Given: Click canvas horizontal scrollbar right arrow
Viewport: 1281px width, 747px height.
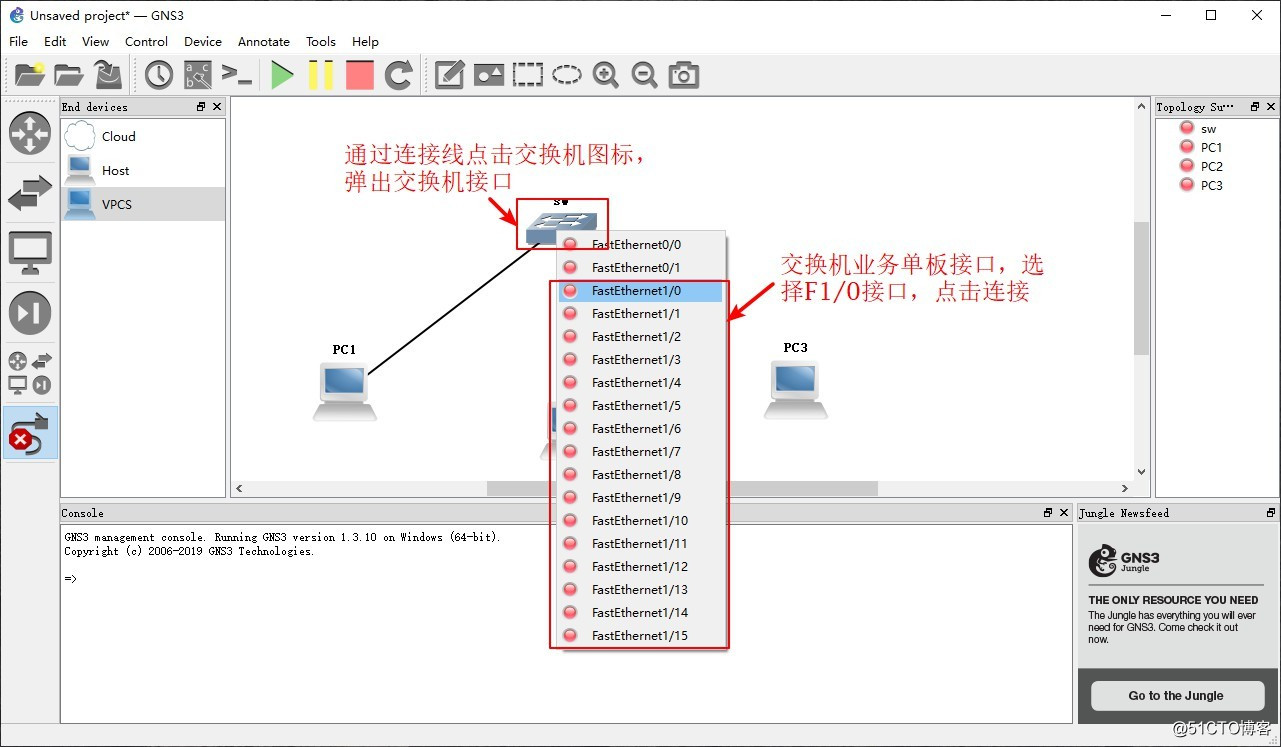Looking at the screenshot, I should tap(1125, 488).
